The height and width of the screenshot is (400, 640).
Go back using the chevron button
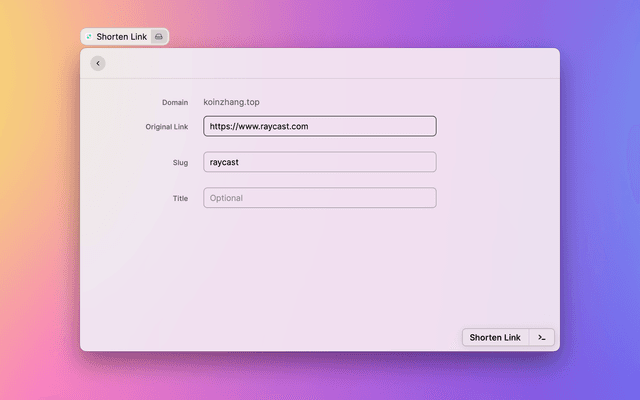tap(97, 63)
